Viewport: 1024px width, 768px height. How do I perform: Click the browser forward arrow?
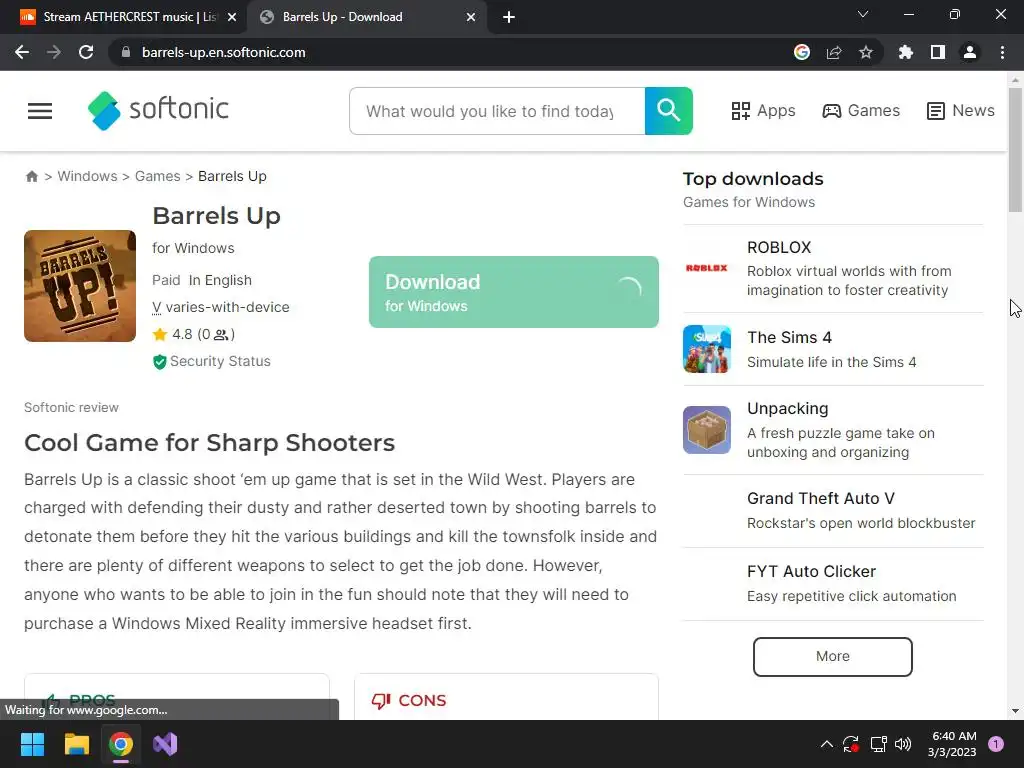pos(54,52)
